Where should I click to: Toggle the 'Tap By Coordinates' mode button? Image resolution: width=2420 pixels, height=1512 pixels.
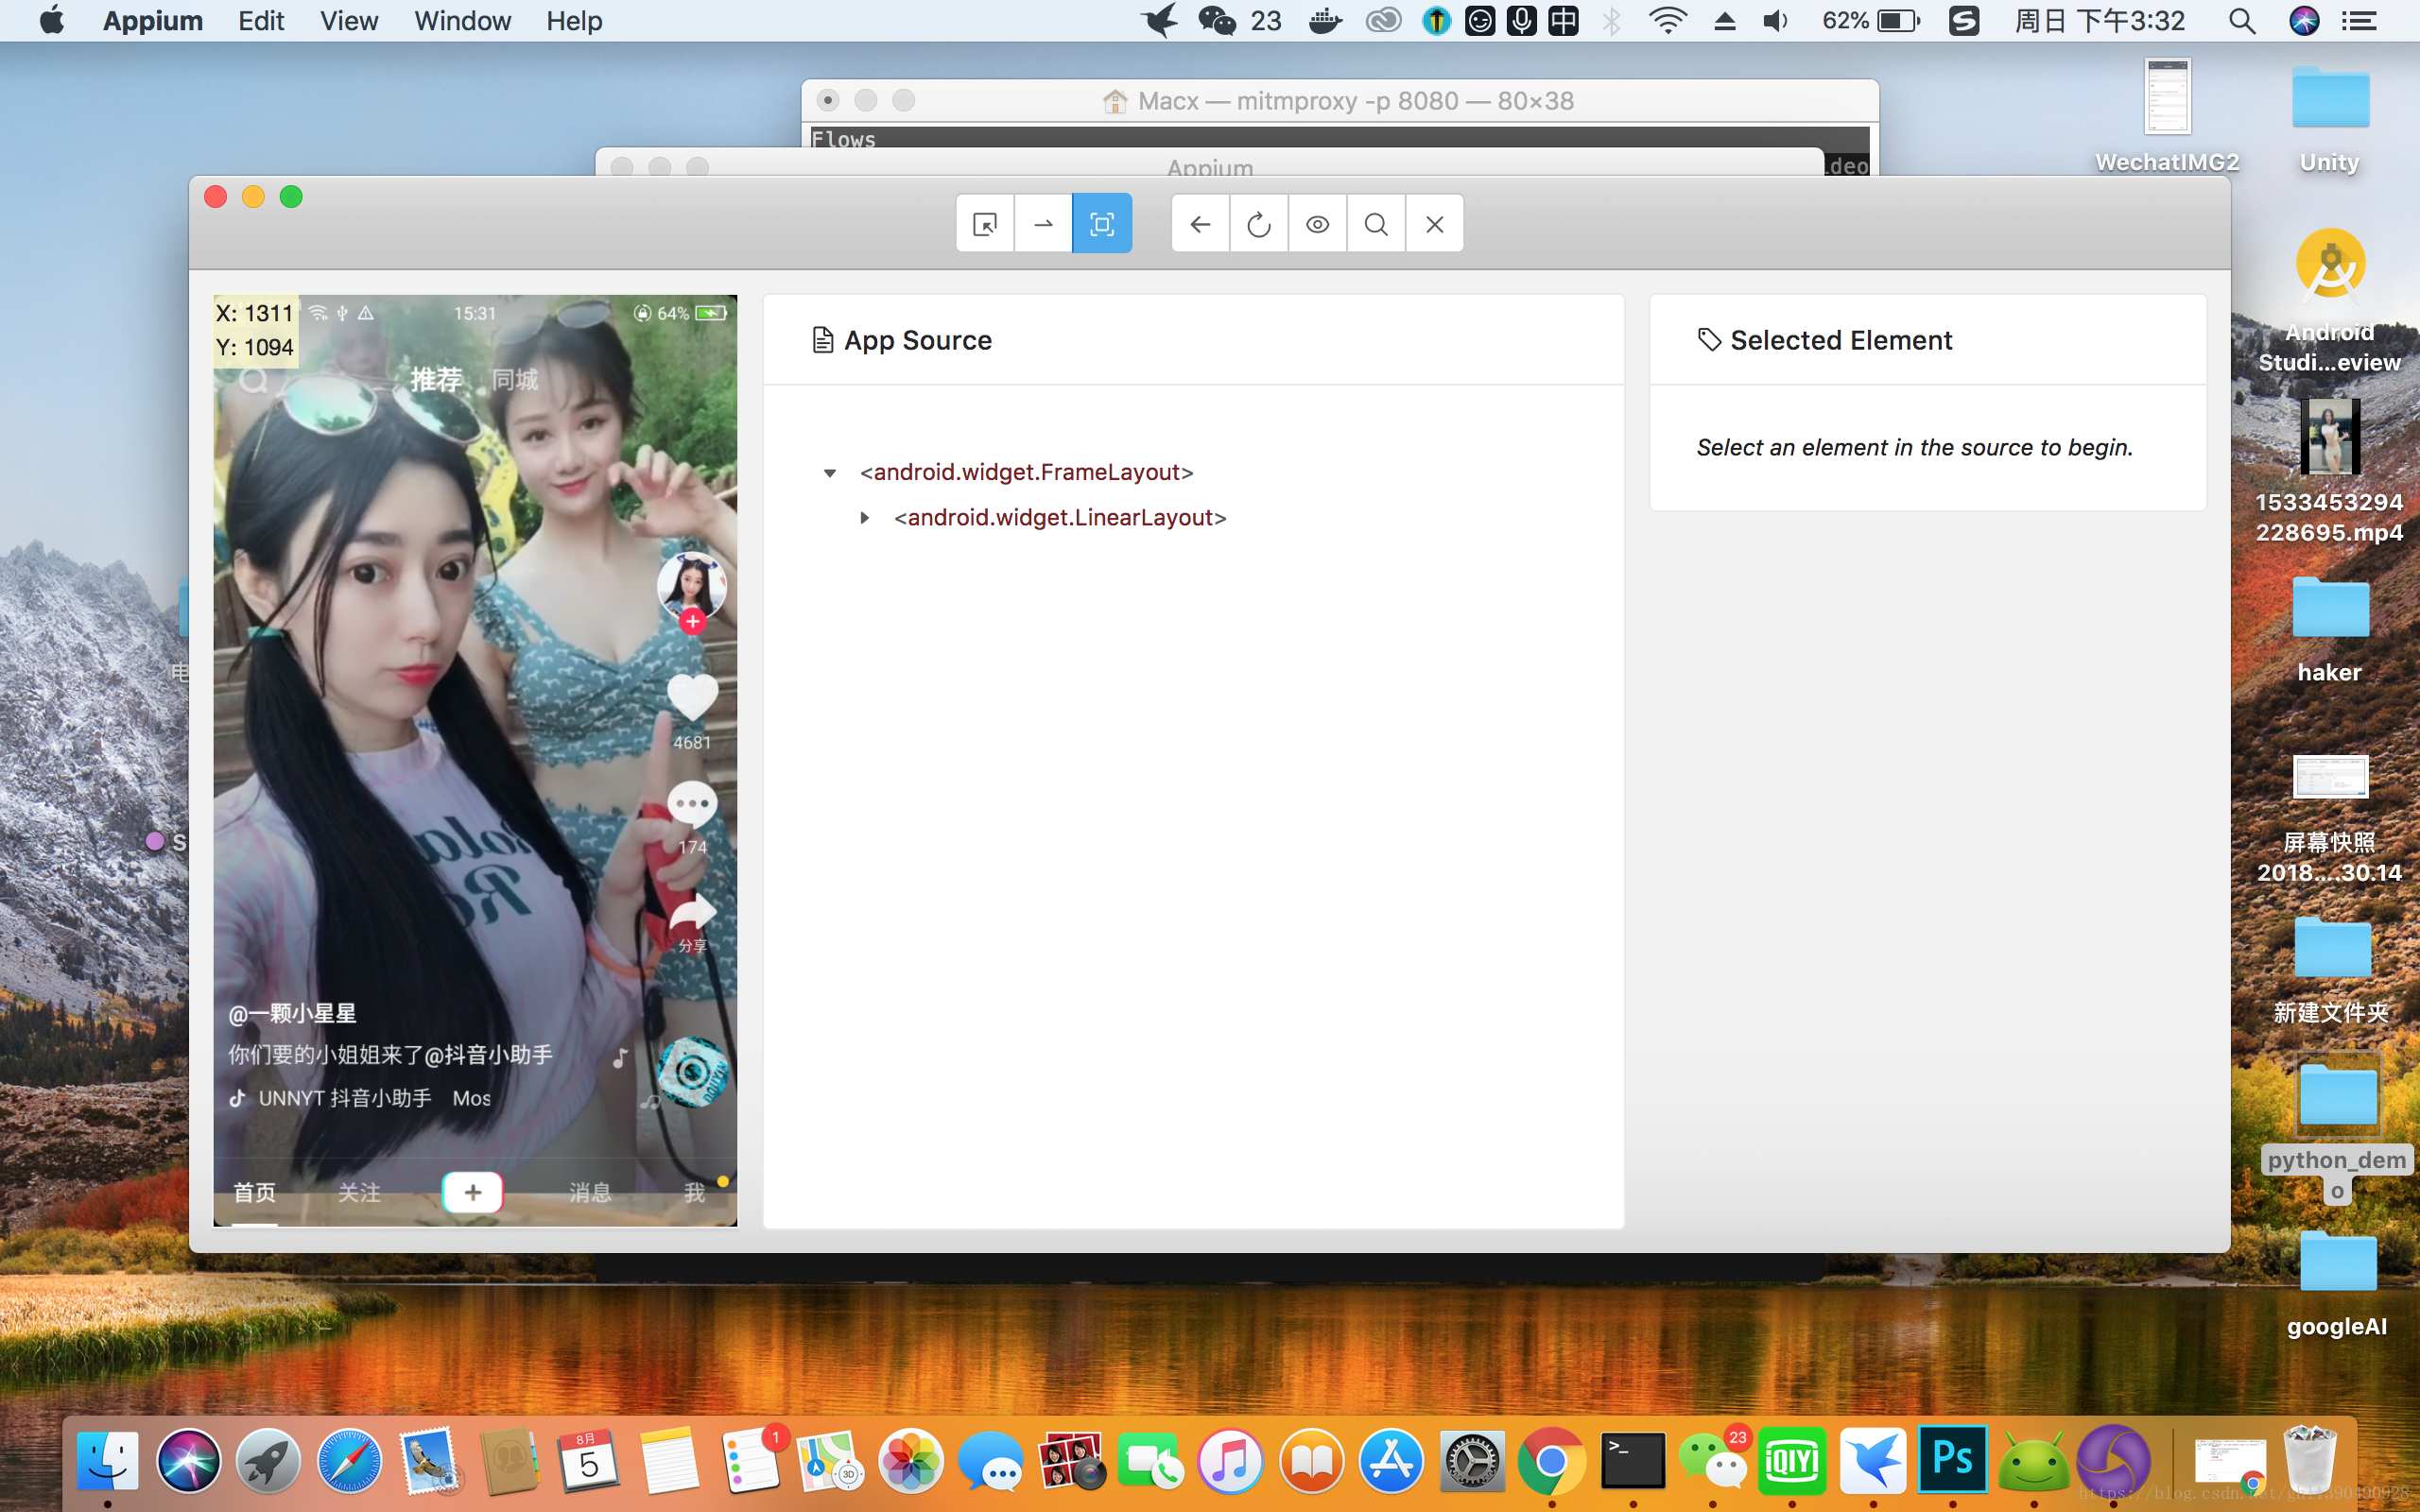1101,224
